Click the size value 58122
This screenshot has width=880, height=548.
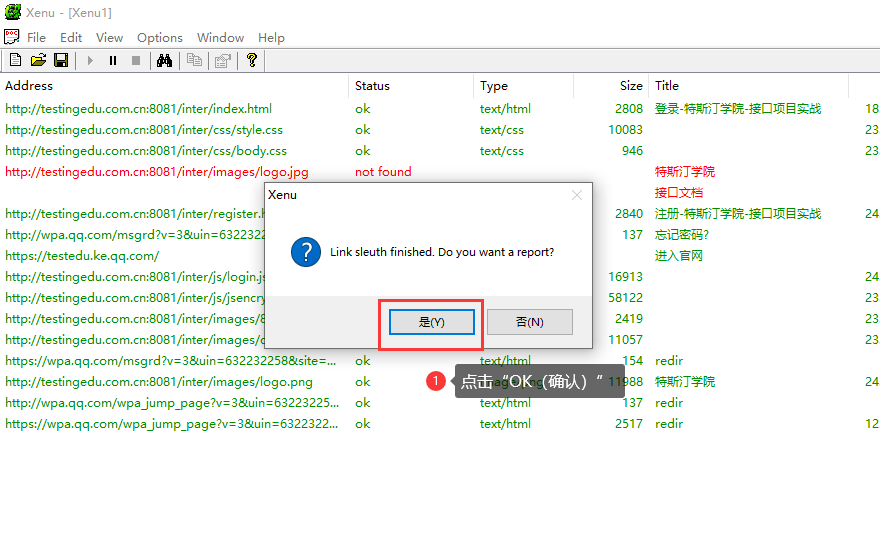click(625, 298)
